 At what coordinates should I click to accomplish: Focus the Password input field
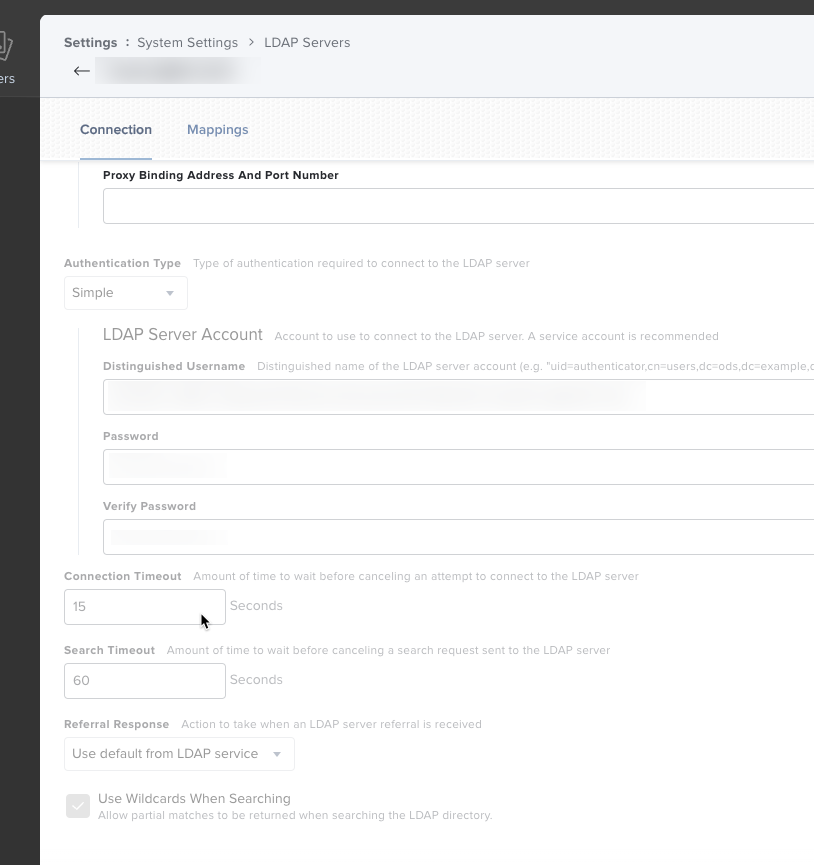click(x=458, y=467)
